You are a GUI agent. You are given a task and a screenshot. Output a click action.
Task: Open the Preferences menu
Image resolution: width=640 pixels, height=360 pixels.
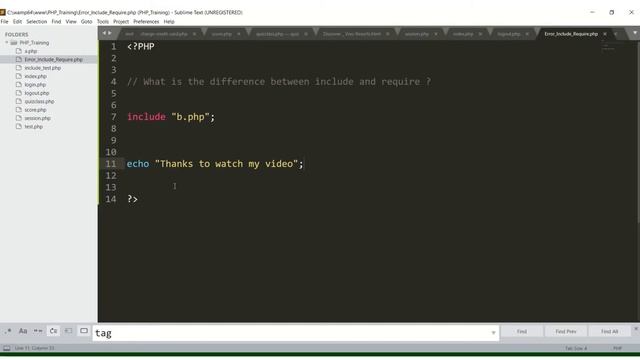point(146,22)
